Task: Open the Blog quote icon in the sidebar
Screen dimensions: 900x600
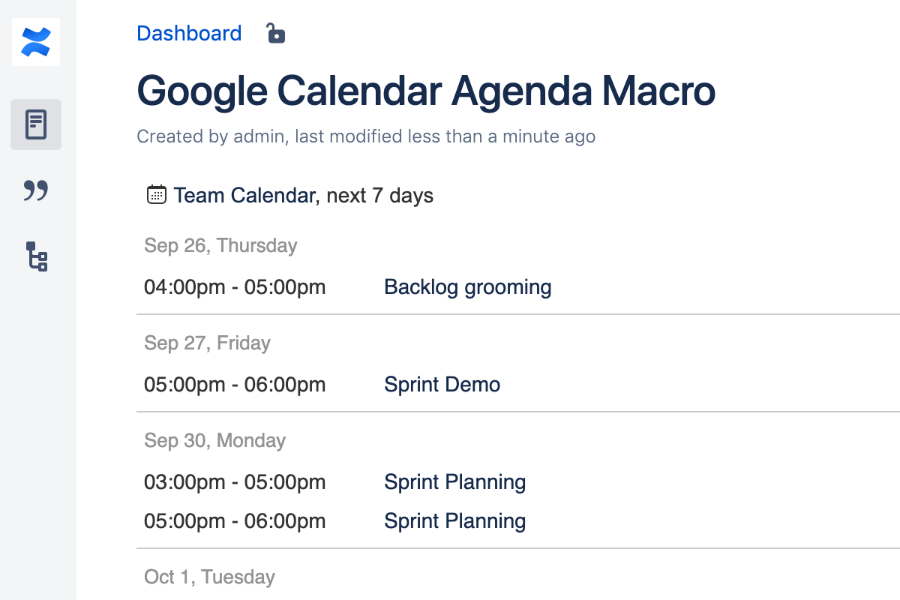Action: click(36, 190)
